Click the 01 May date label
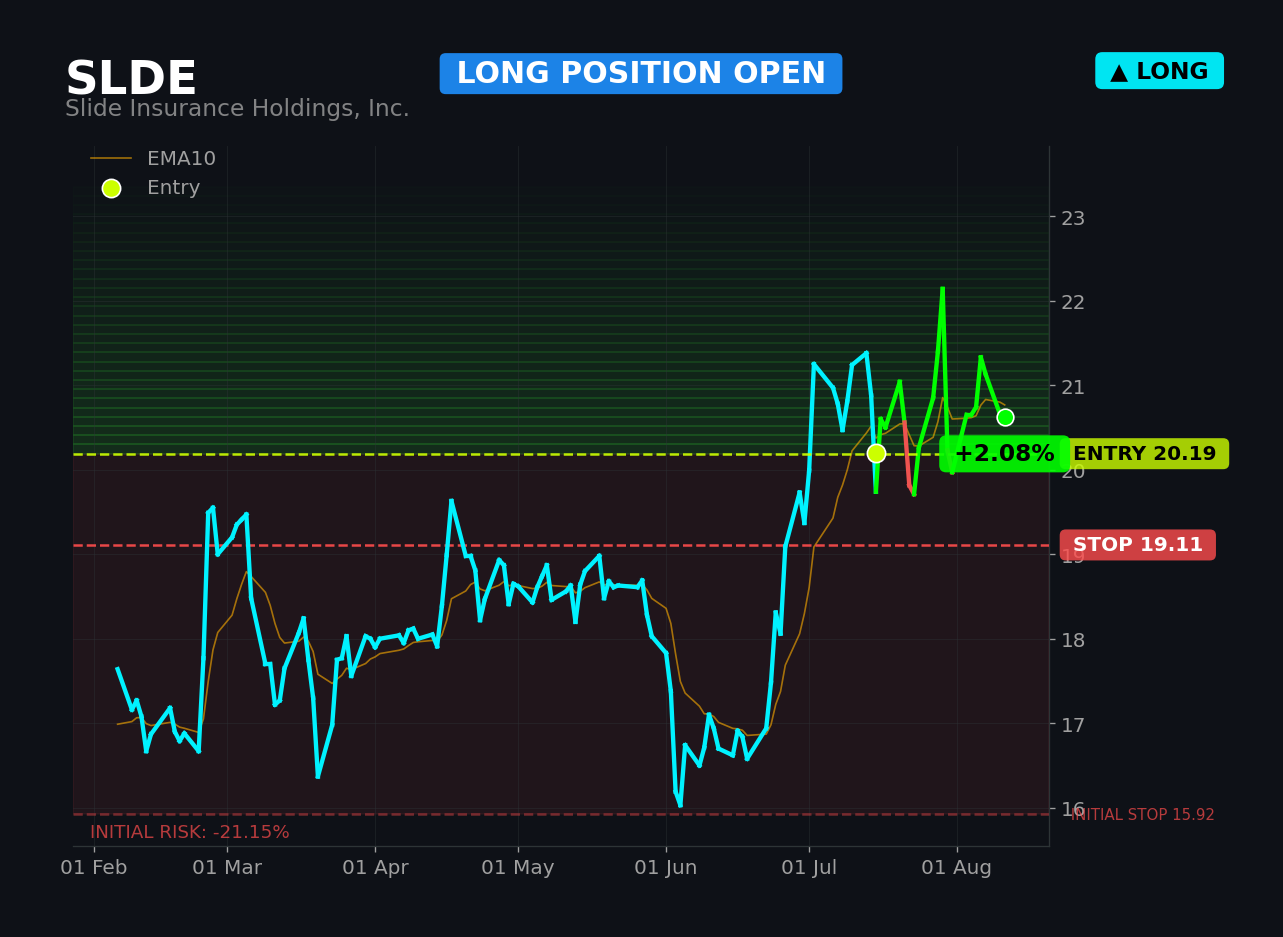Image resolution: width=1283 pixels, height=937 pixels. click(x=518, y=868)
